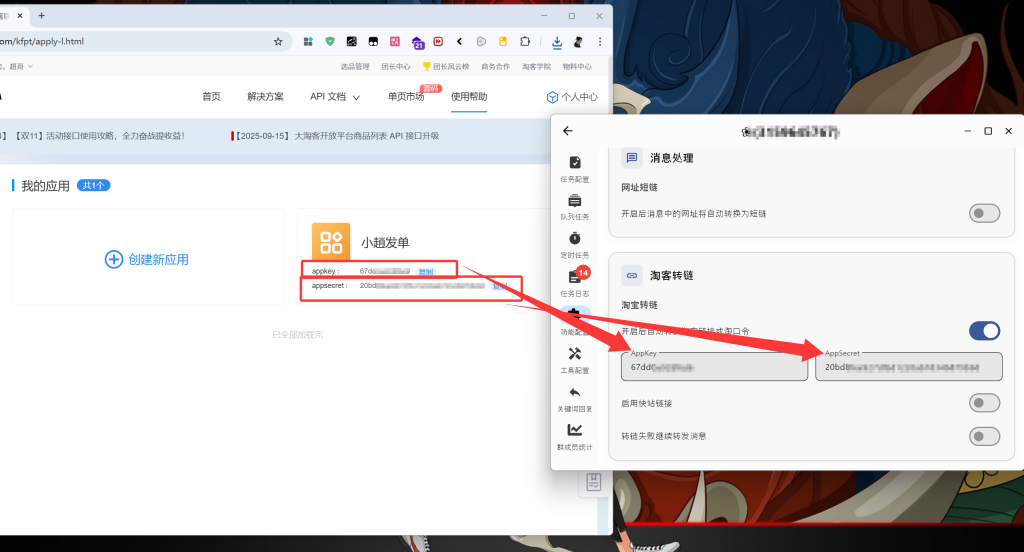This screenshot has width=1024, height=552.
Task: Open 团长风云榜 link
Action: pos(446,67)
